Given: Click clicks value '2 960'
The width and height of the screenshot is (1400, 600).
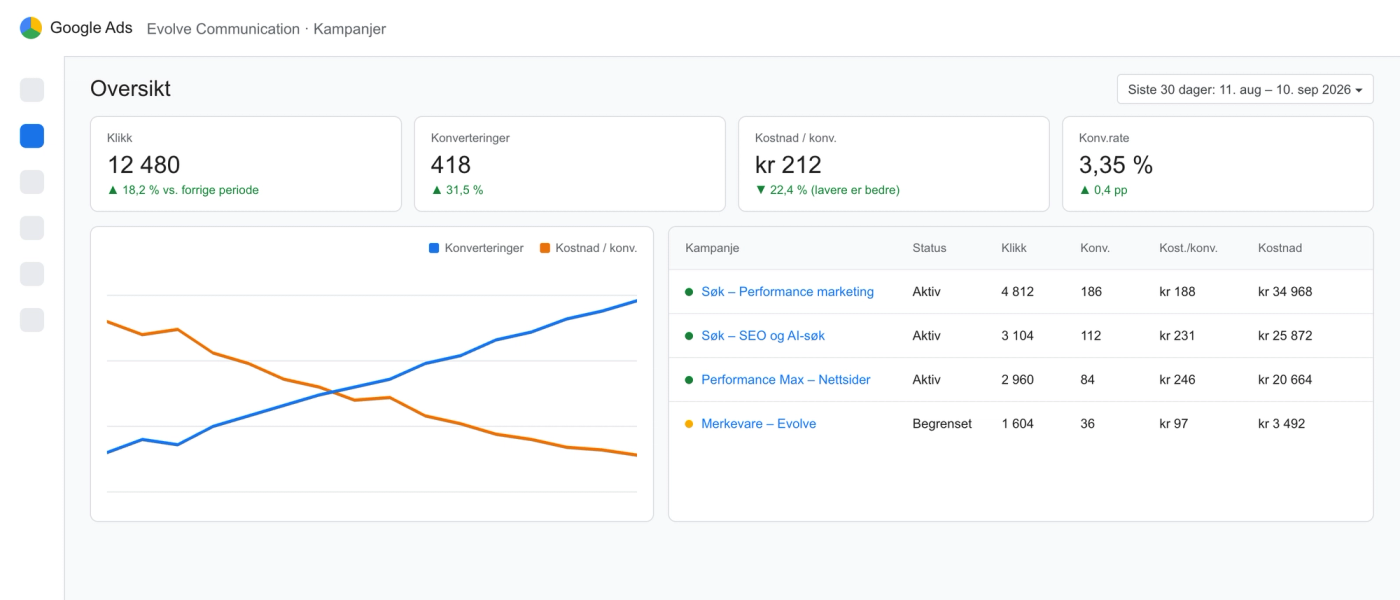Looking at the screenshot, I should pyautogui.click(x=1017, y=380).
